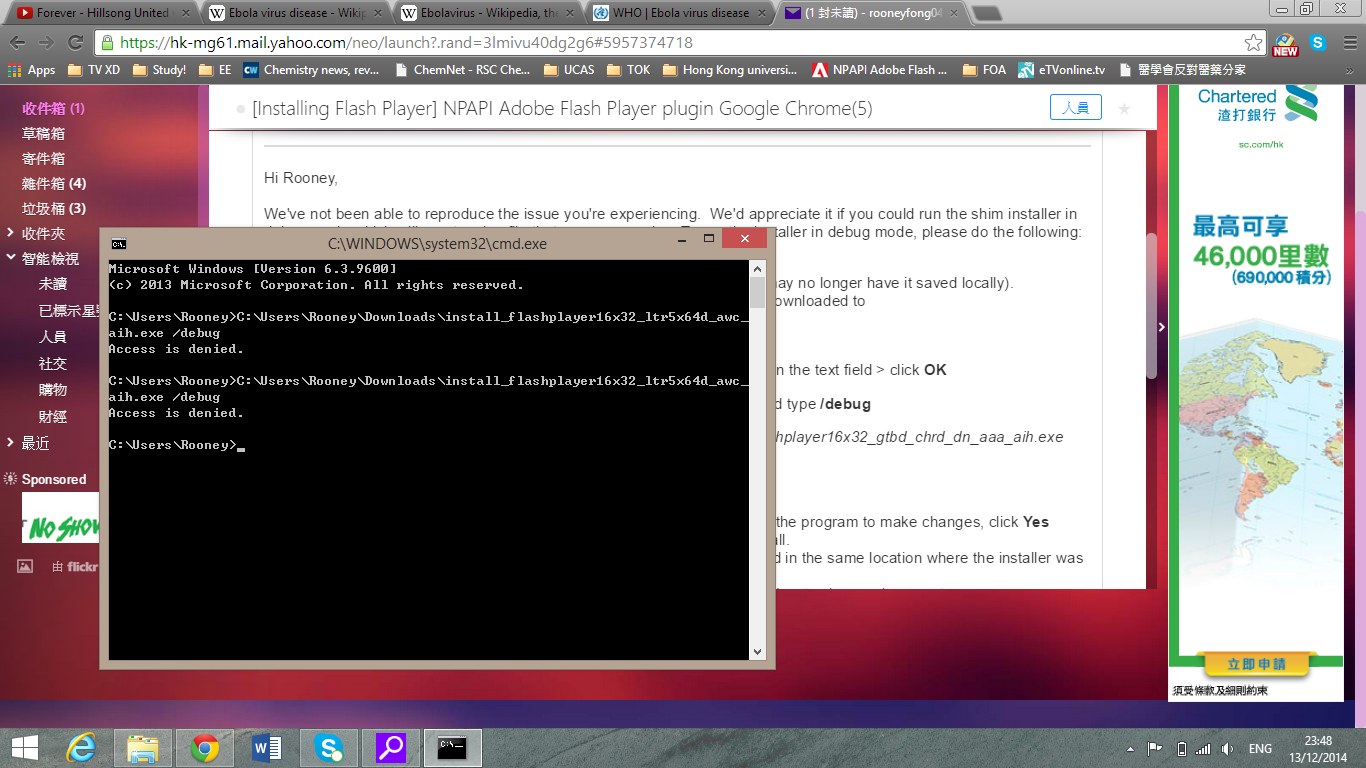Bookmark the page using the star icon

(x=1253, y=43)
